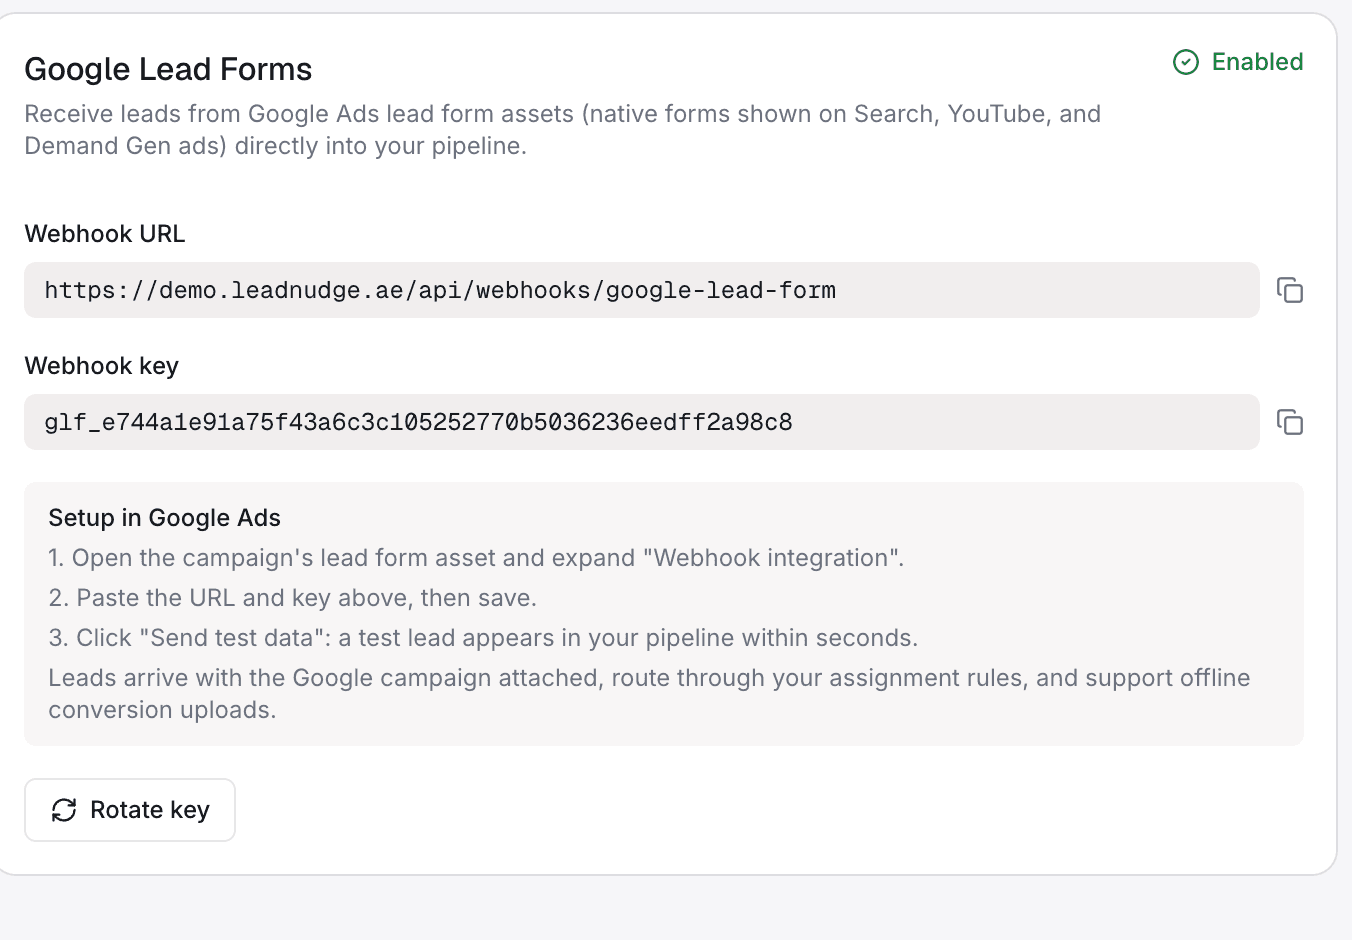Click the Setup in Google Ads heading
Viewport: 1352px width, 940px height.
165,518
